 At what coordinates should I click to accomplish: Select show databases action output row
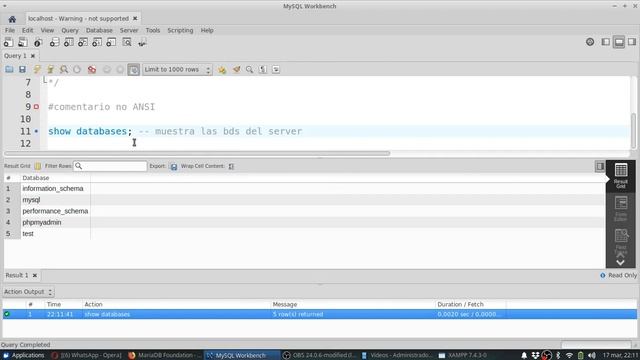point(320,314)
